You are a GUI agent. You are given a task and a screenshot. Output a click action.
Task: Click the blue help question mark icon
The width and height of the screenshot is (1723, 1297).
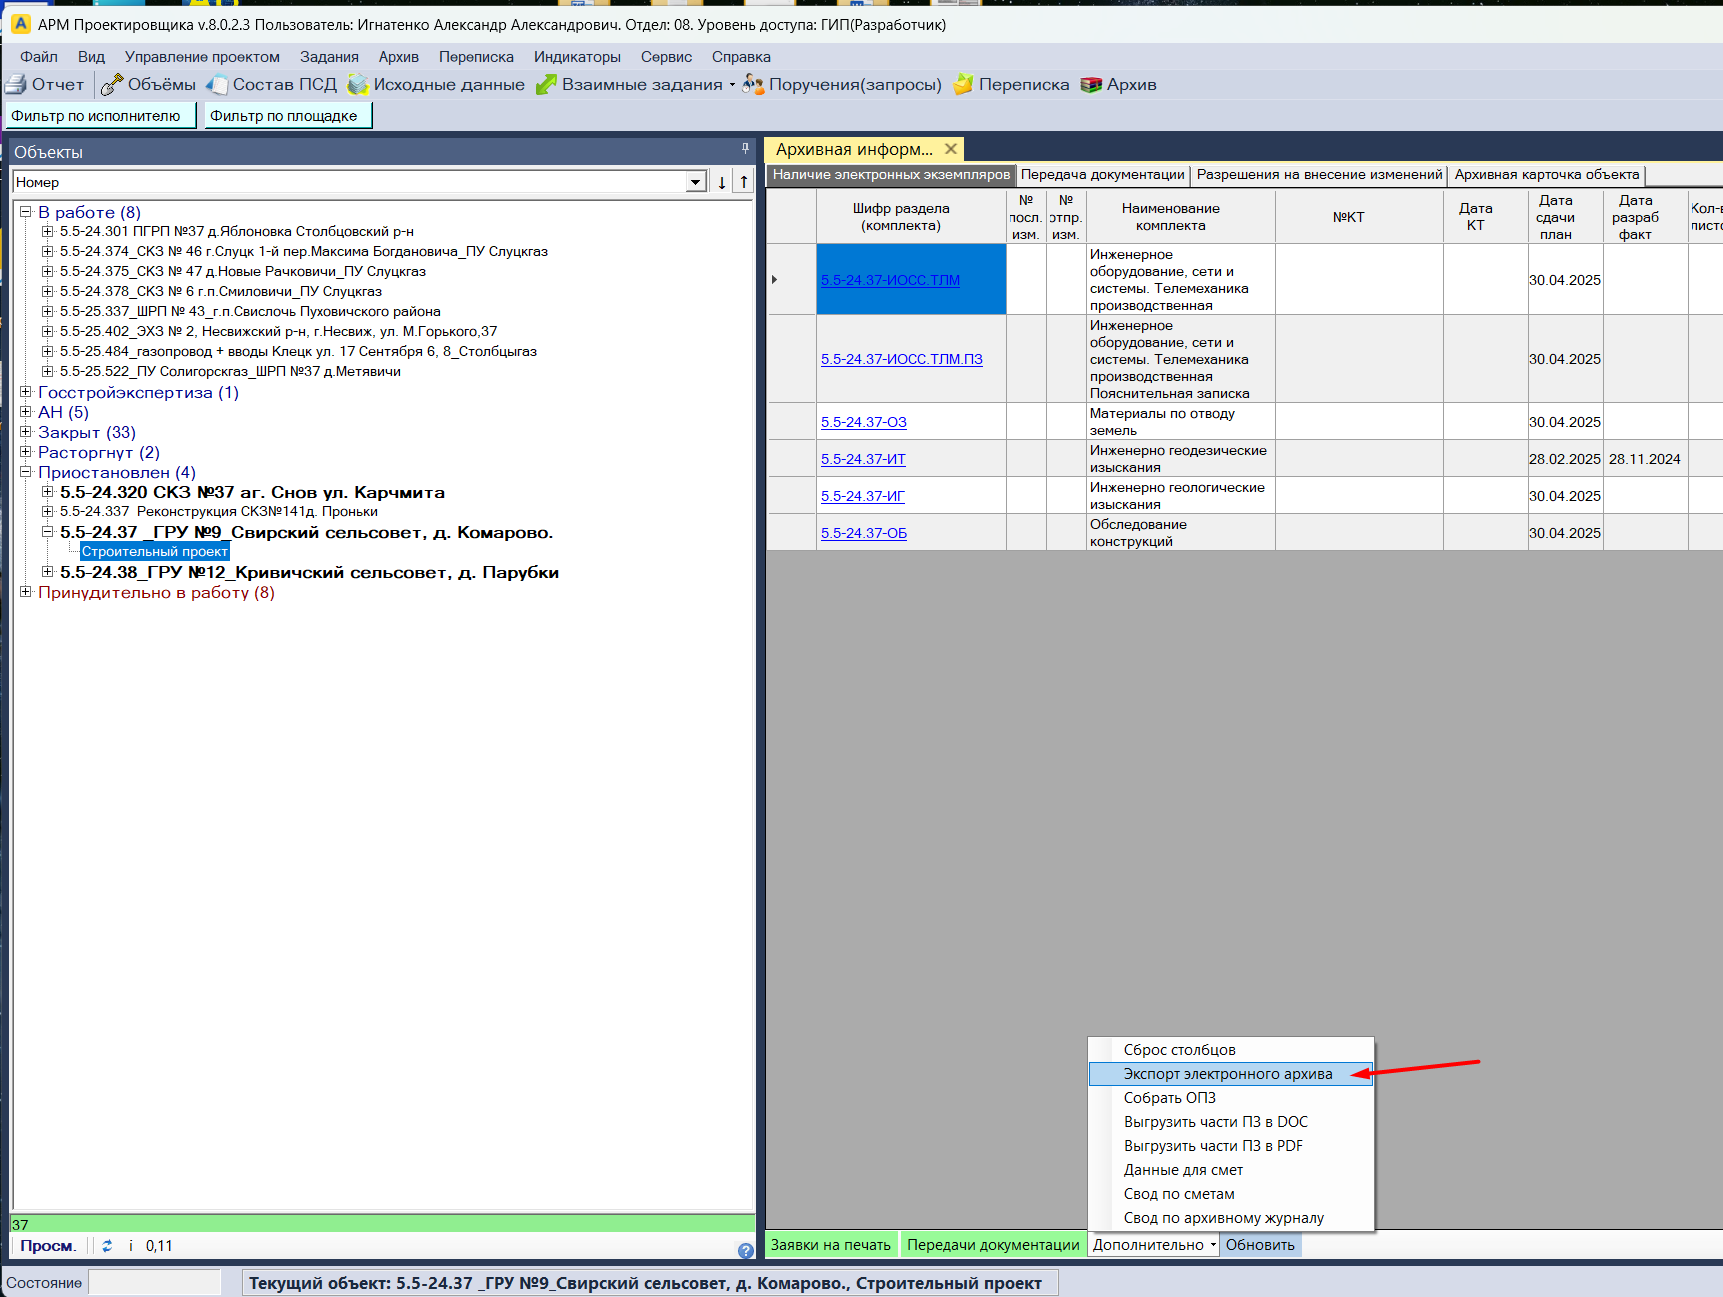(745, 1250)
